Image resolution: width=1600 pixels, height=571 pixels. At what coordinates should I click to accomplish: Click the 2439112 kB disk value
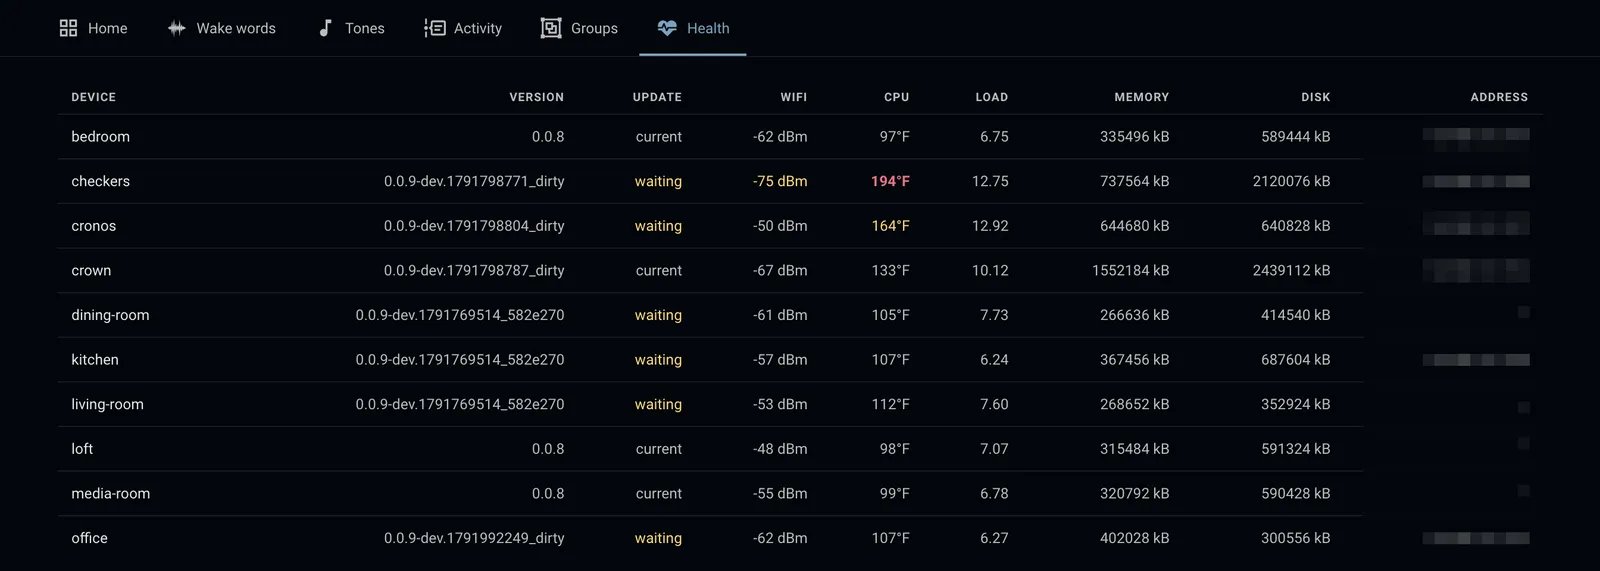pyautogui.click(x=1292, y=270)
